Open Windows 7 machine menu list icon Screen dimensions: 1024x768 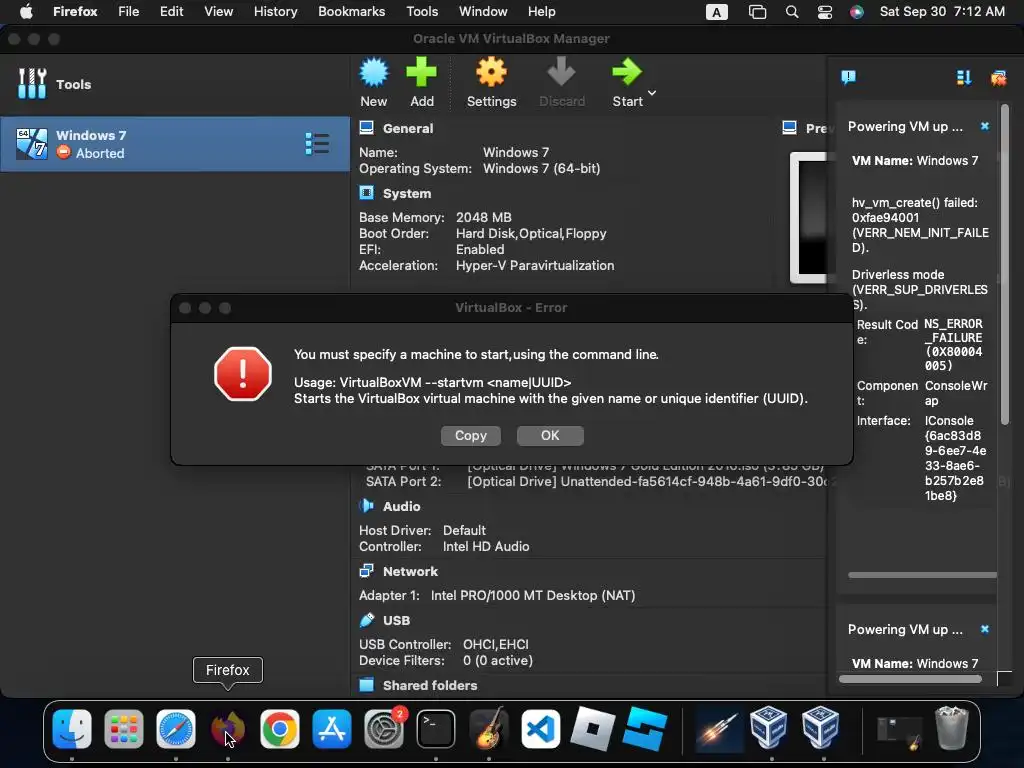point(317,144)
